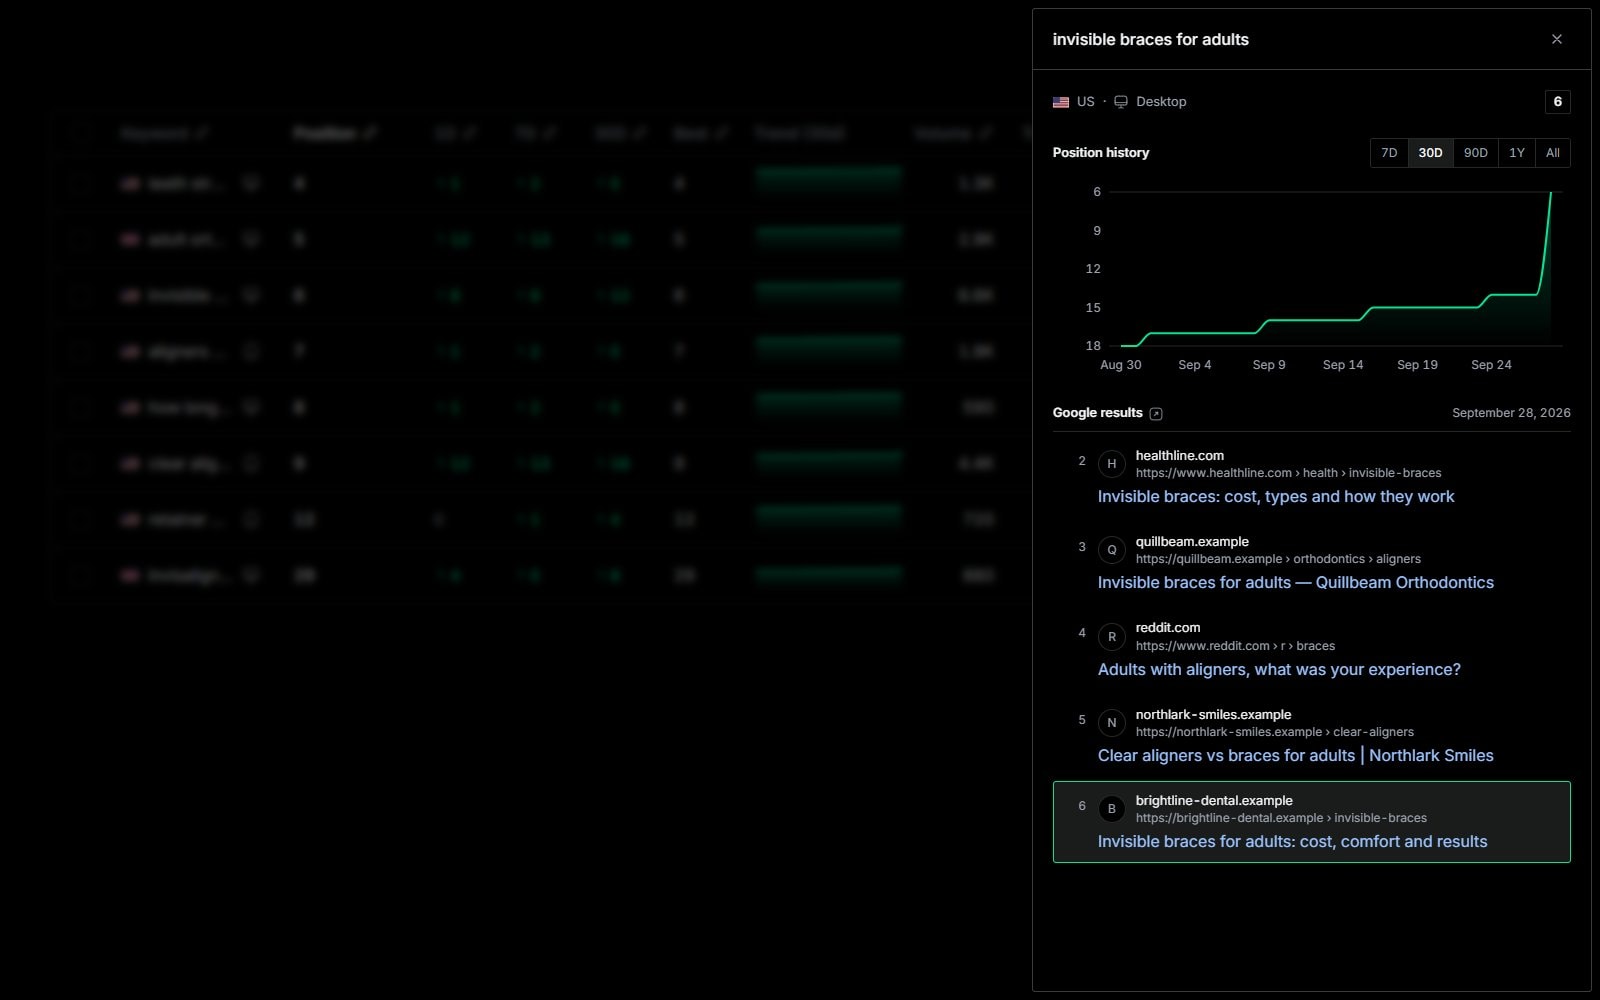Click the chart spike at position 6

point(1551,192)
